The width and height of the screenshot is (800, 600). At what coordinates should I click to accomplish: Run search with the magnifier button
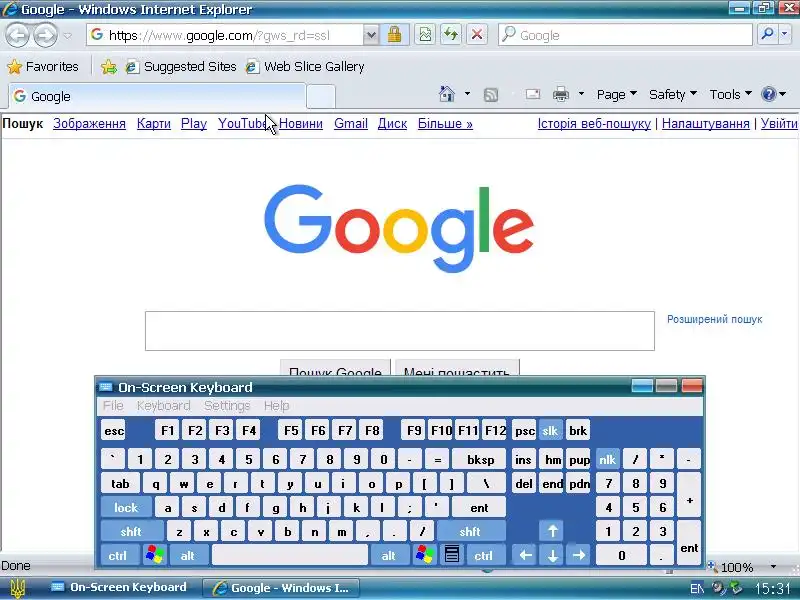(767, 35)
